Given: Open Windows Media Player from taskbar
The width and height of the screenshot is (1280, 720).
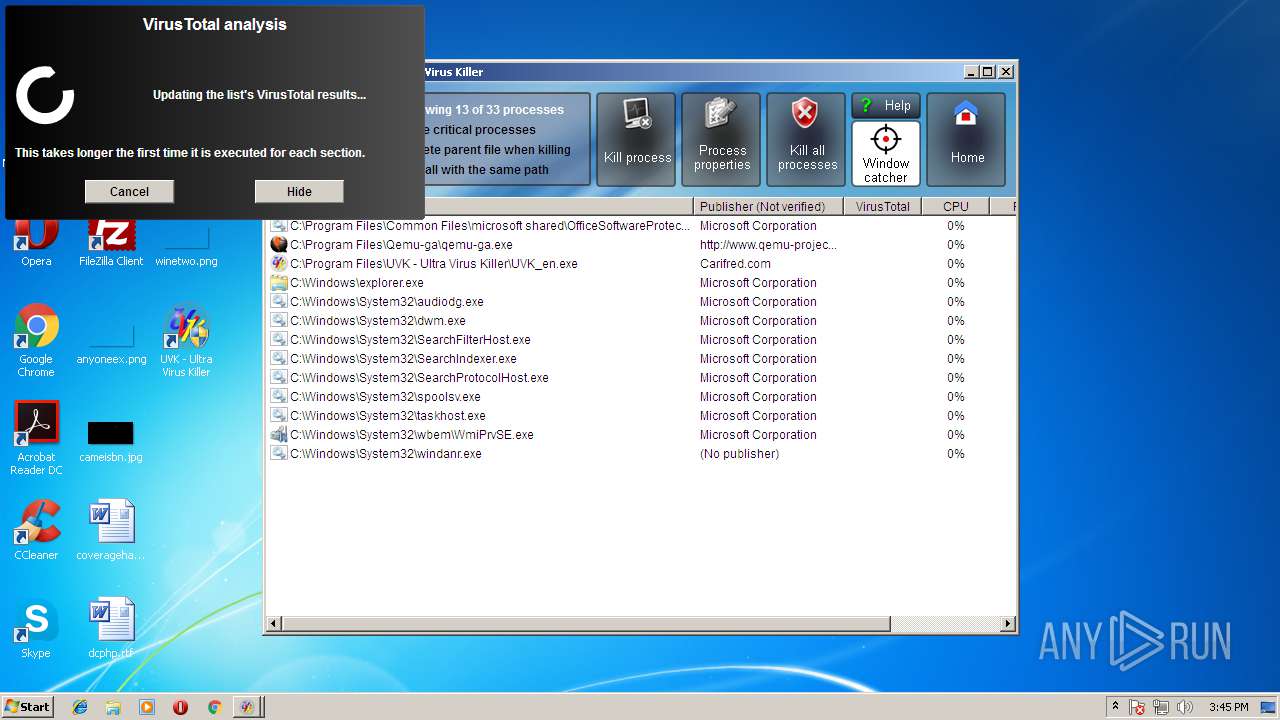Looking at the screenshot, I should (147, 707).
